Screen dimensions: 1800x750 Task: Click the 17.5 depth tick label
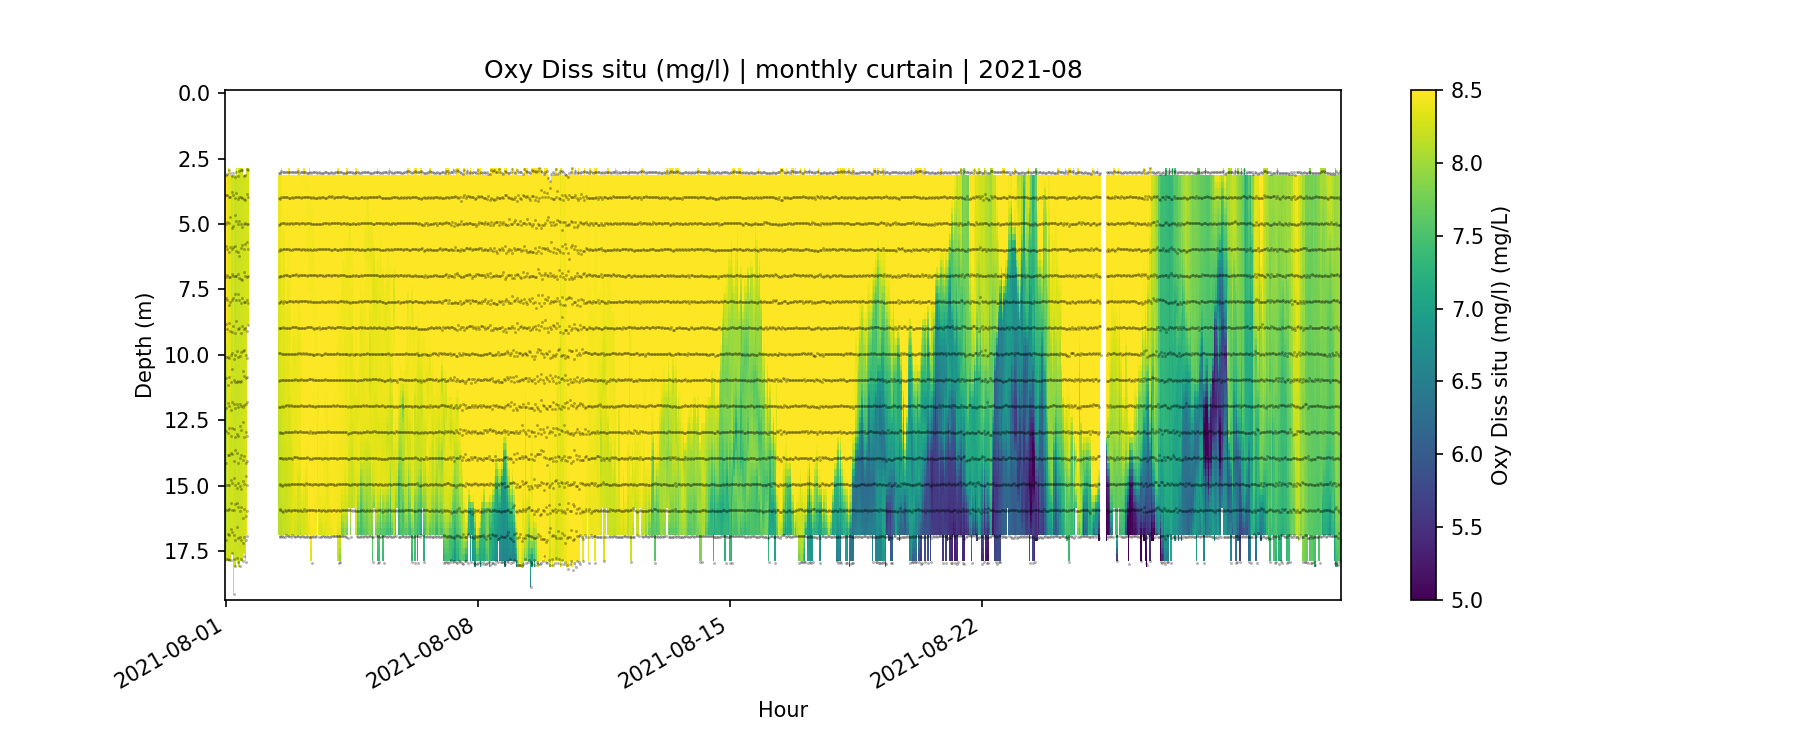coord(189,552)
